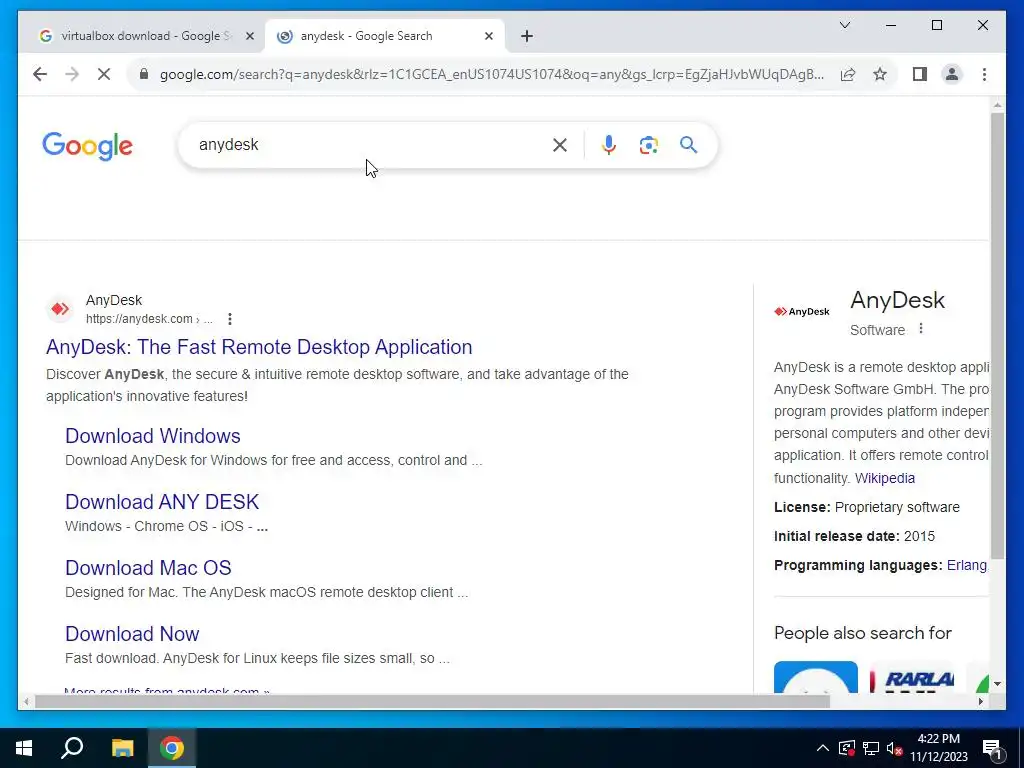Open Chrome three-dot menu
This screenshot has width=1024, height=768.
984,74
